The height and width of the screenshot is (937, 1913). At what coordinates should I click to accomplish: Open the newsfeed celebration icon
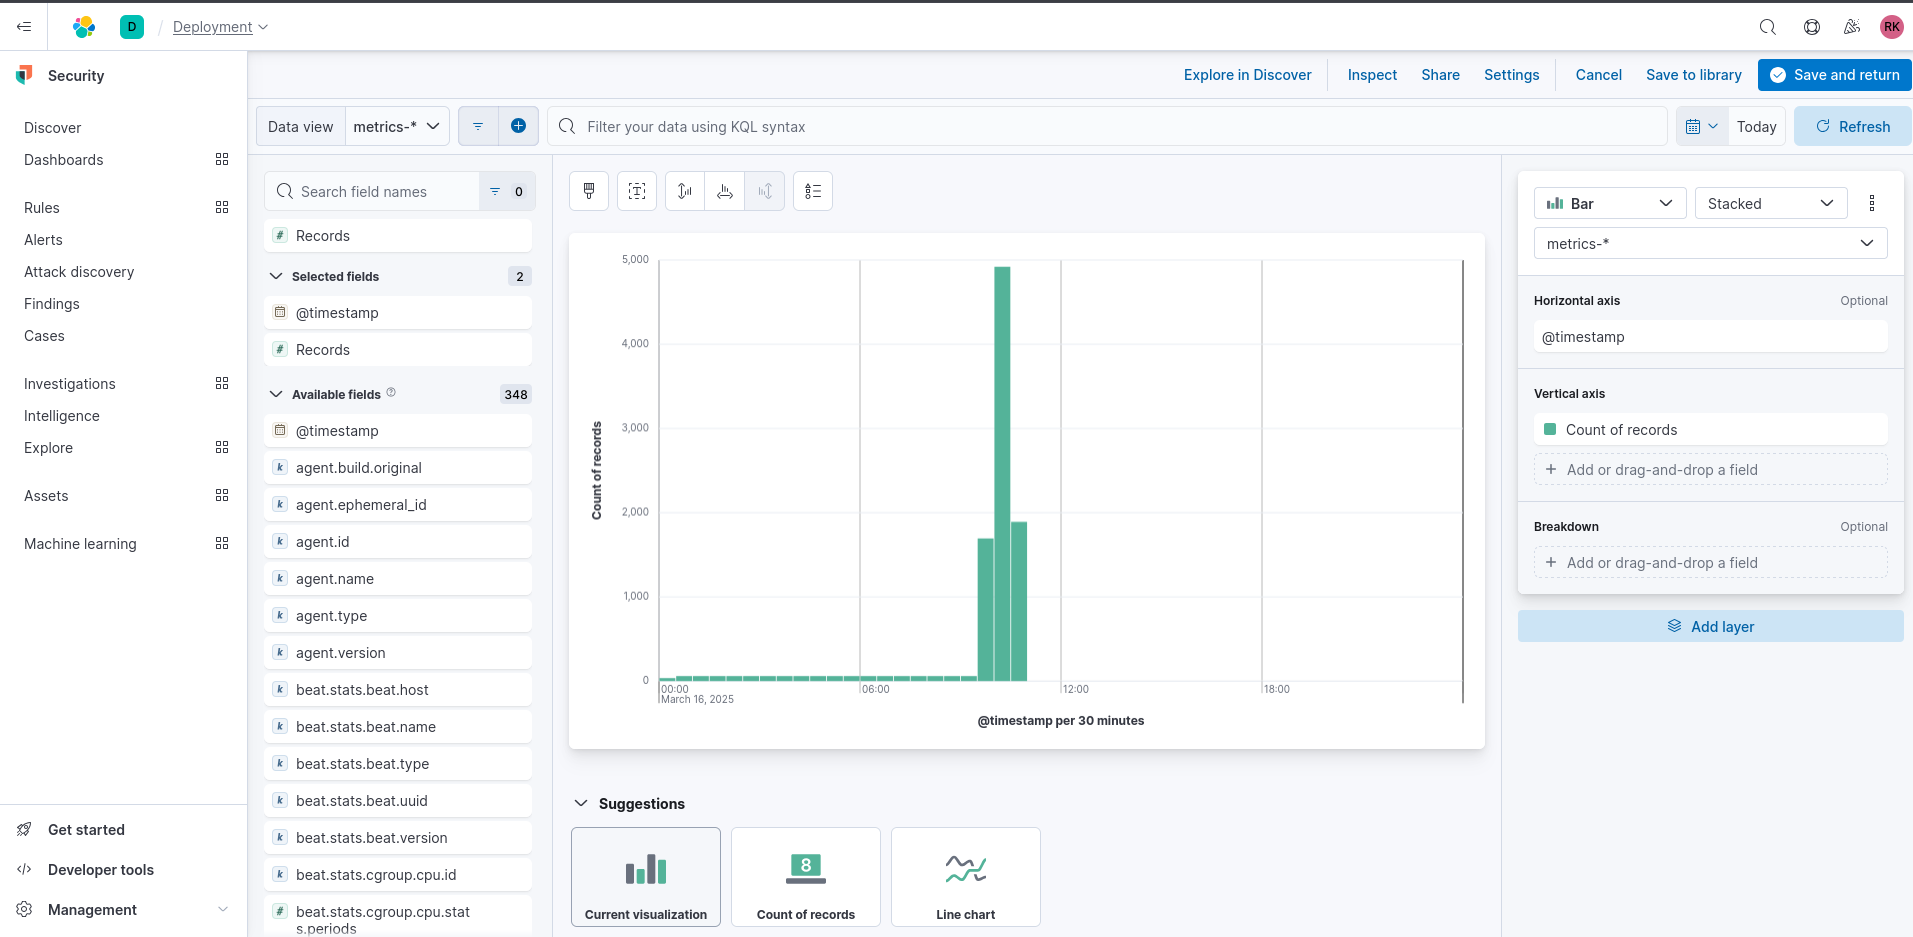1852,27
